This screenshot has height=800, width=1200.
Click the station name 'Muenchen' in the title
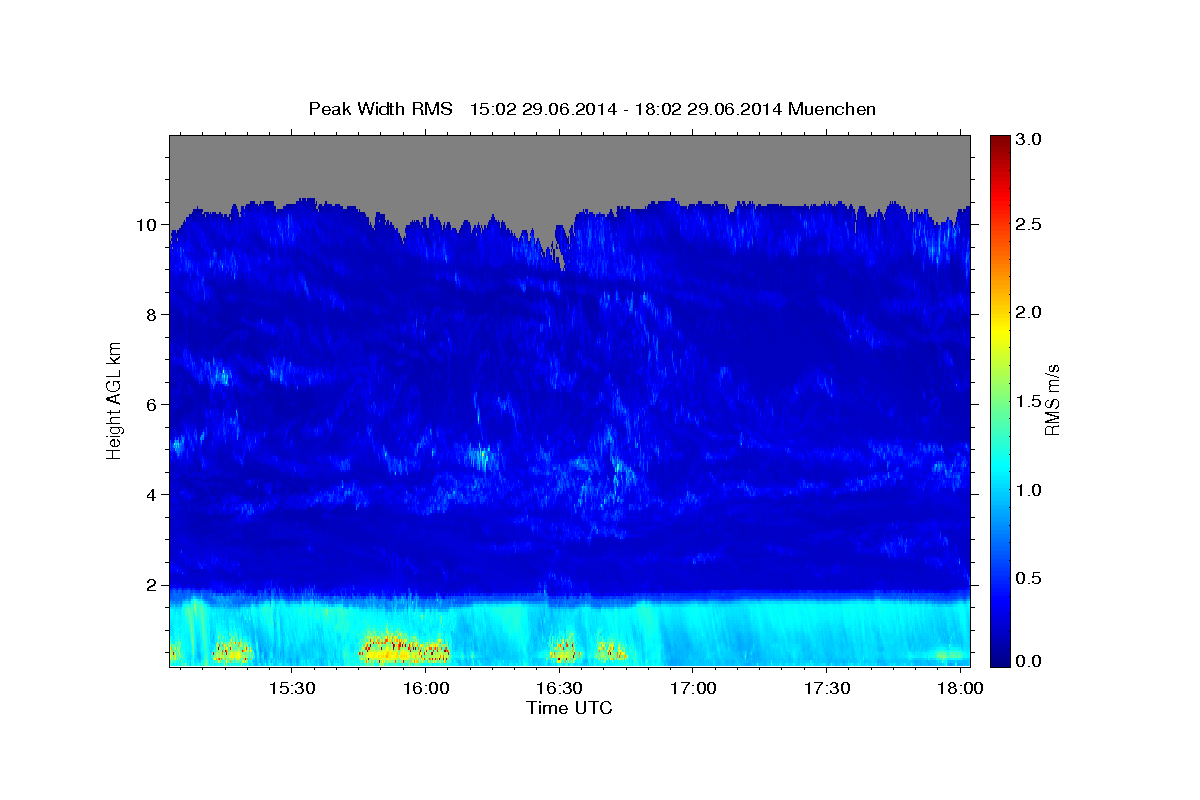coord(832,109)
